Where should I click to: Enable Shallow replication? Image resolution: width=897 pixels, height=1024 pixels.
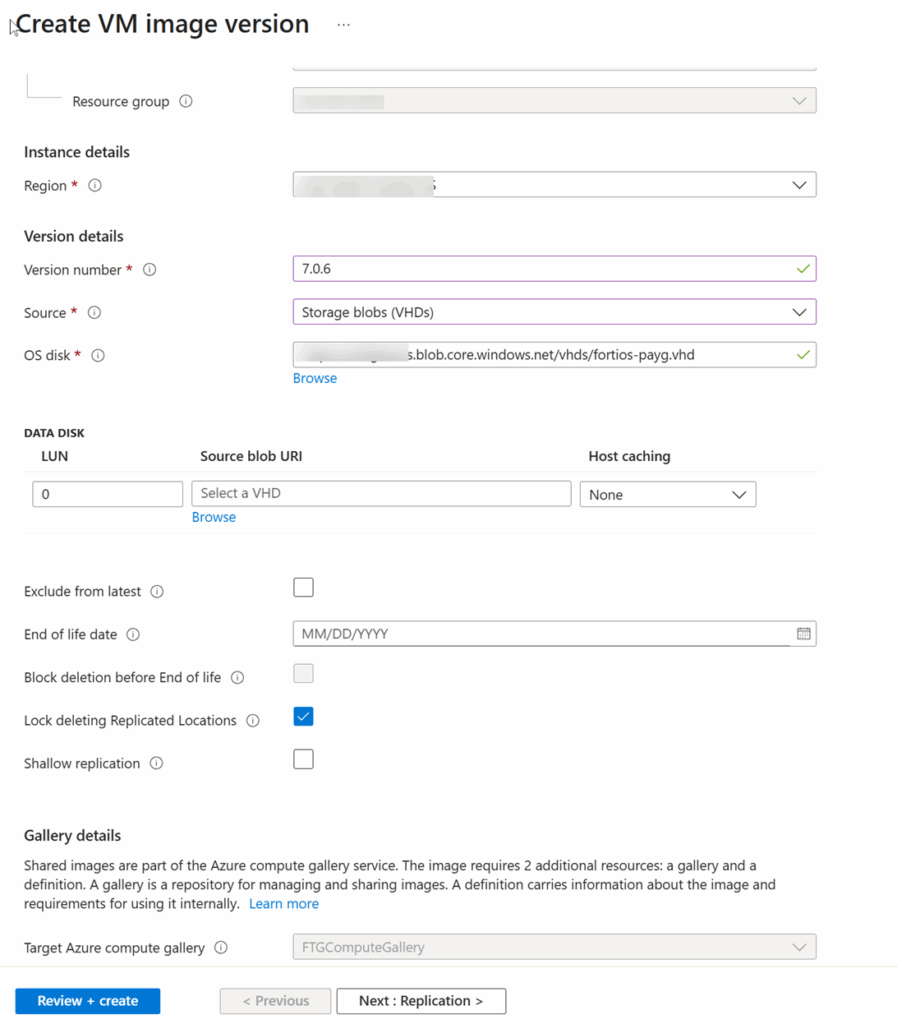[x=303, y=759]
